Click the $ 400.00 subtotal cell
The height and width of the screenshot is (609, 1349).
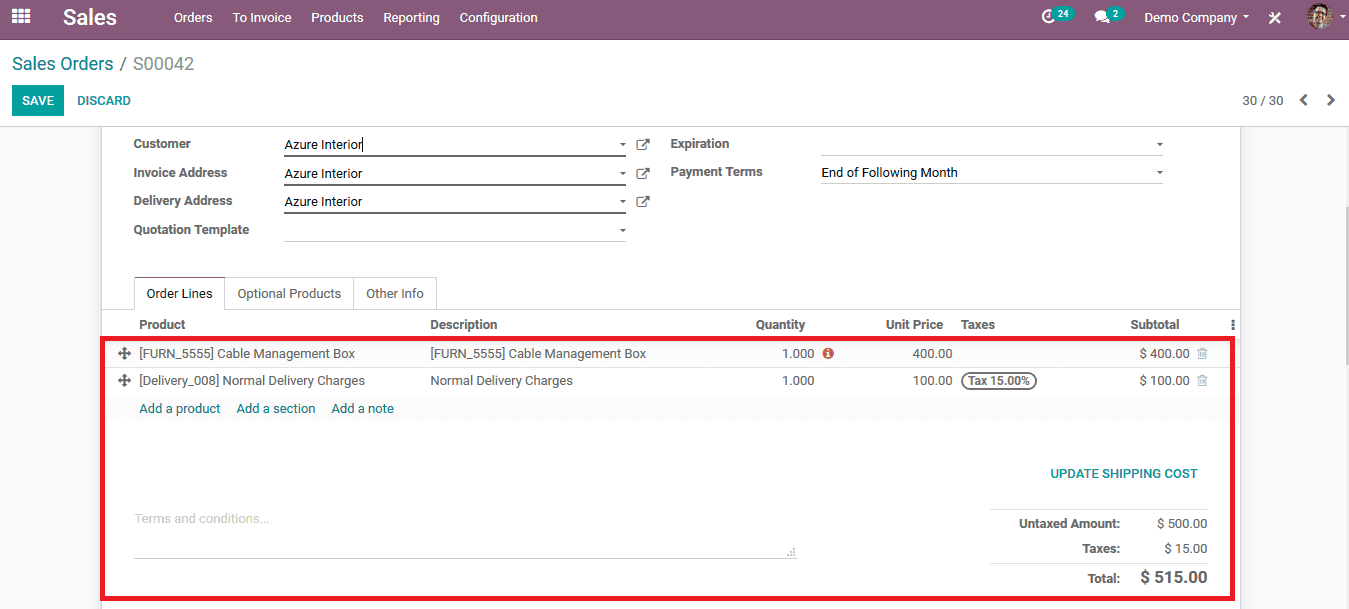pos(1164,354)
